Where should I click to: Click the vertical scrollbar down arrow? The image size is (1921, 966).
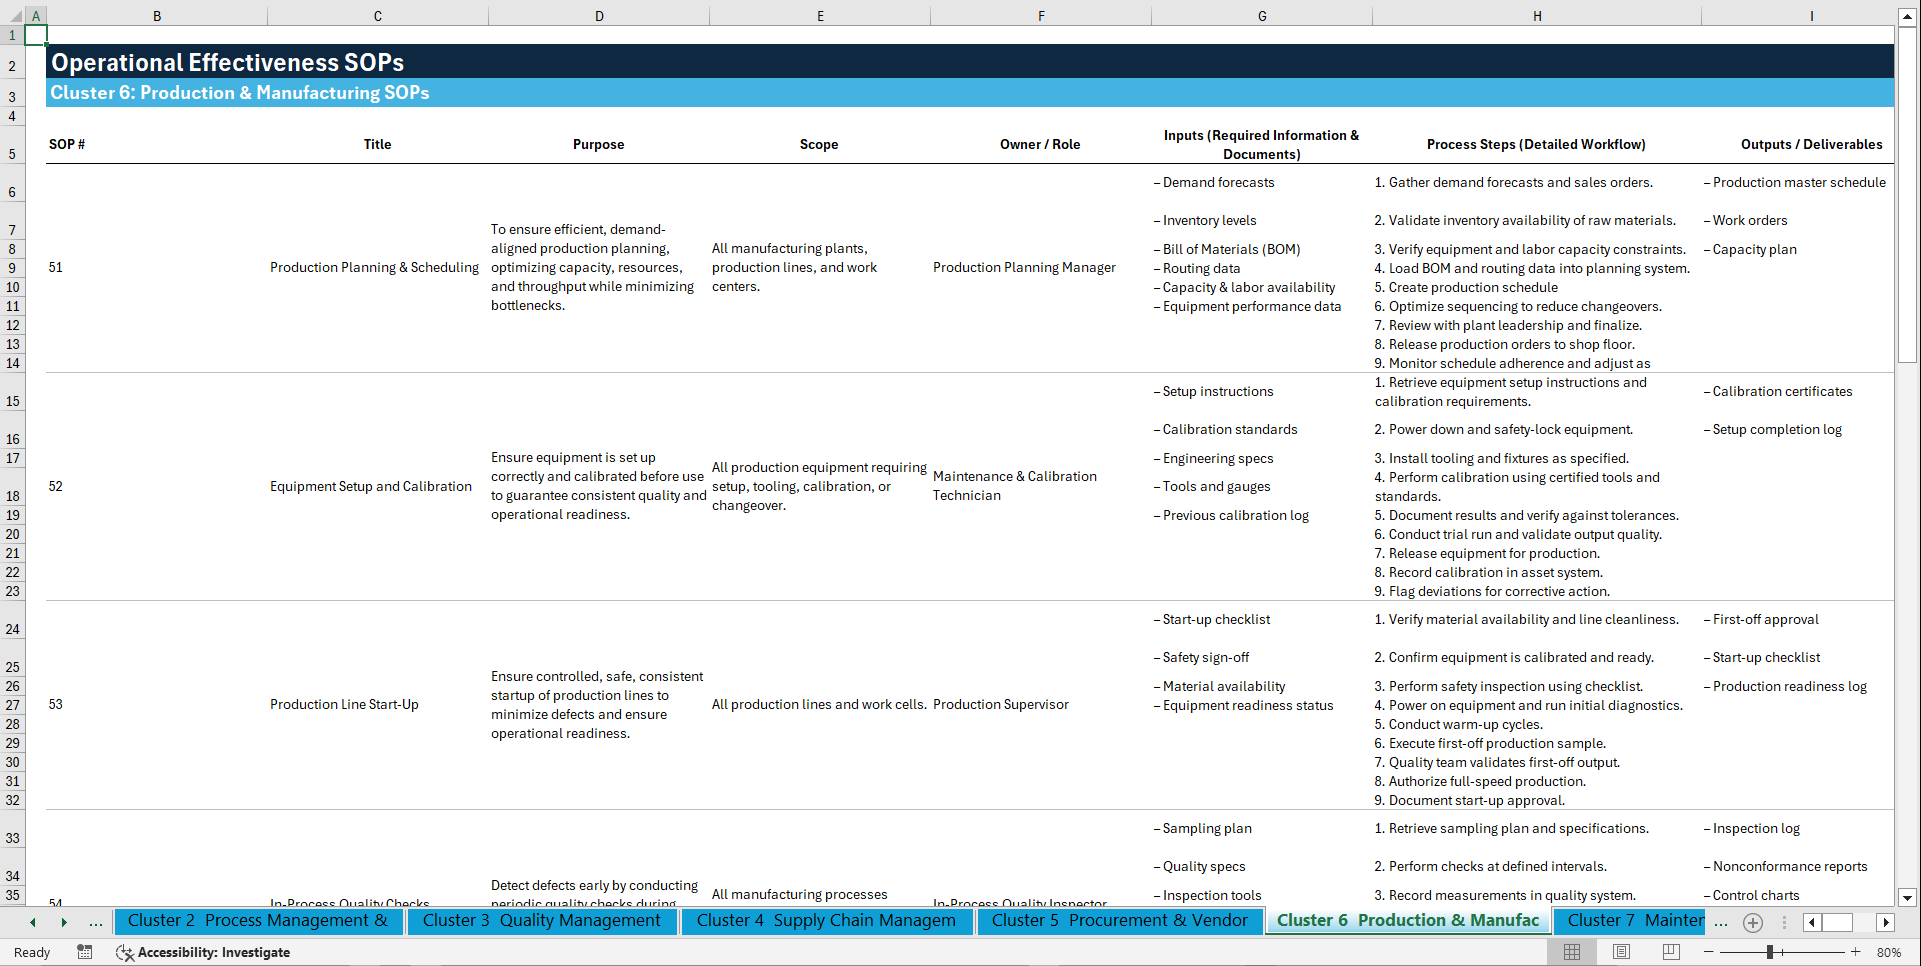pyautogui.click(x=1908, y=898)
